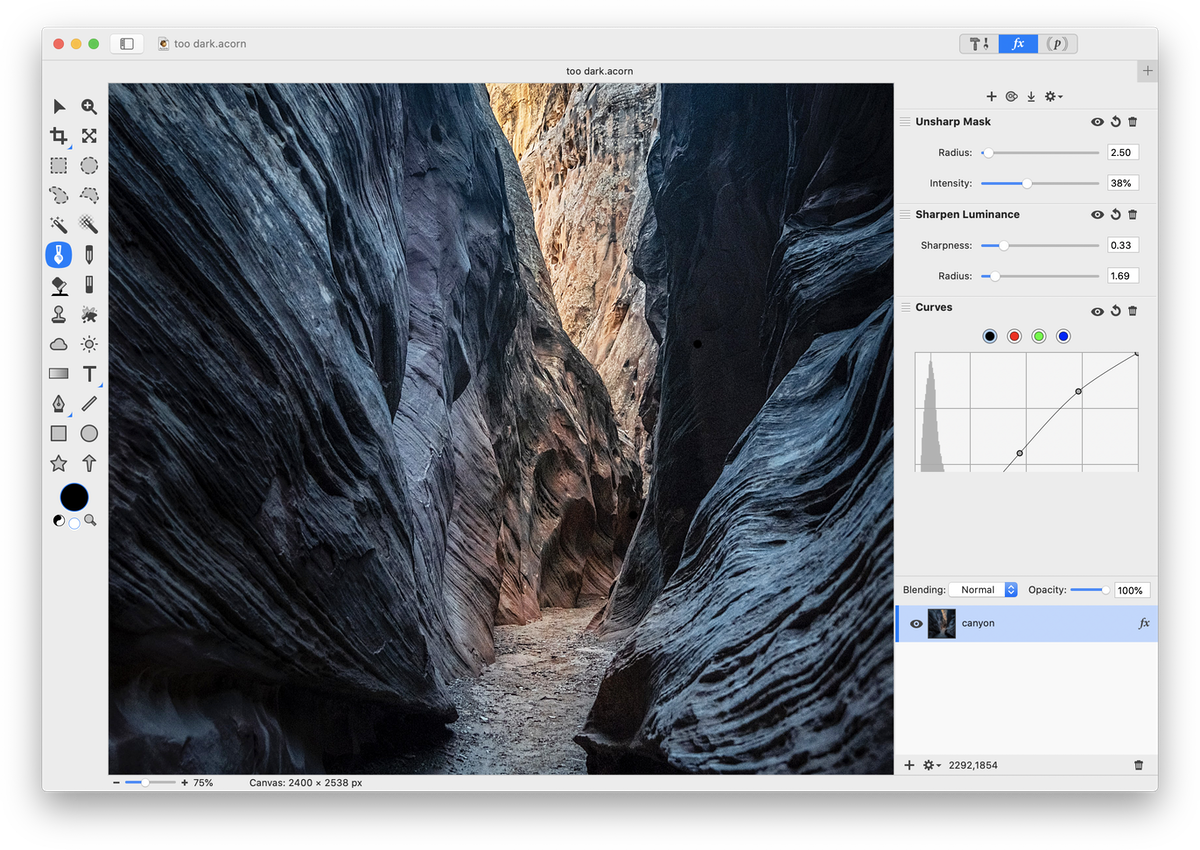1200x850 pixels.
Task: Toggle Unsharp Mask filter visibility
Action: click(x=1097, y=122)
